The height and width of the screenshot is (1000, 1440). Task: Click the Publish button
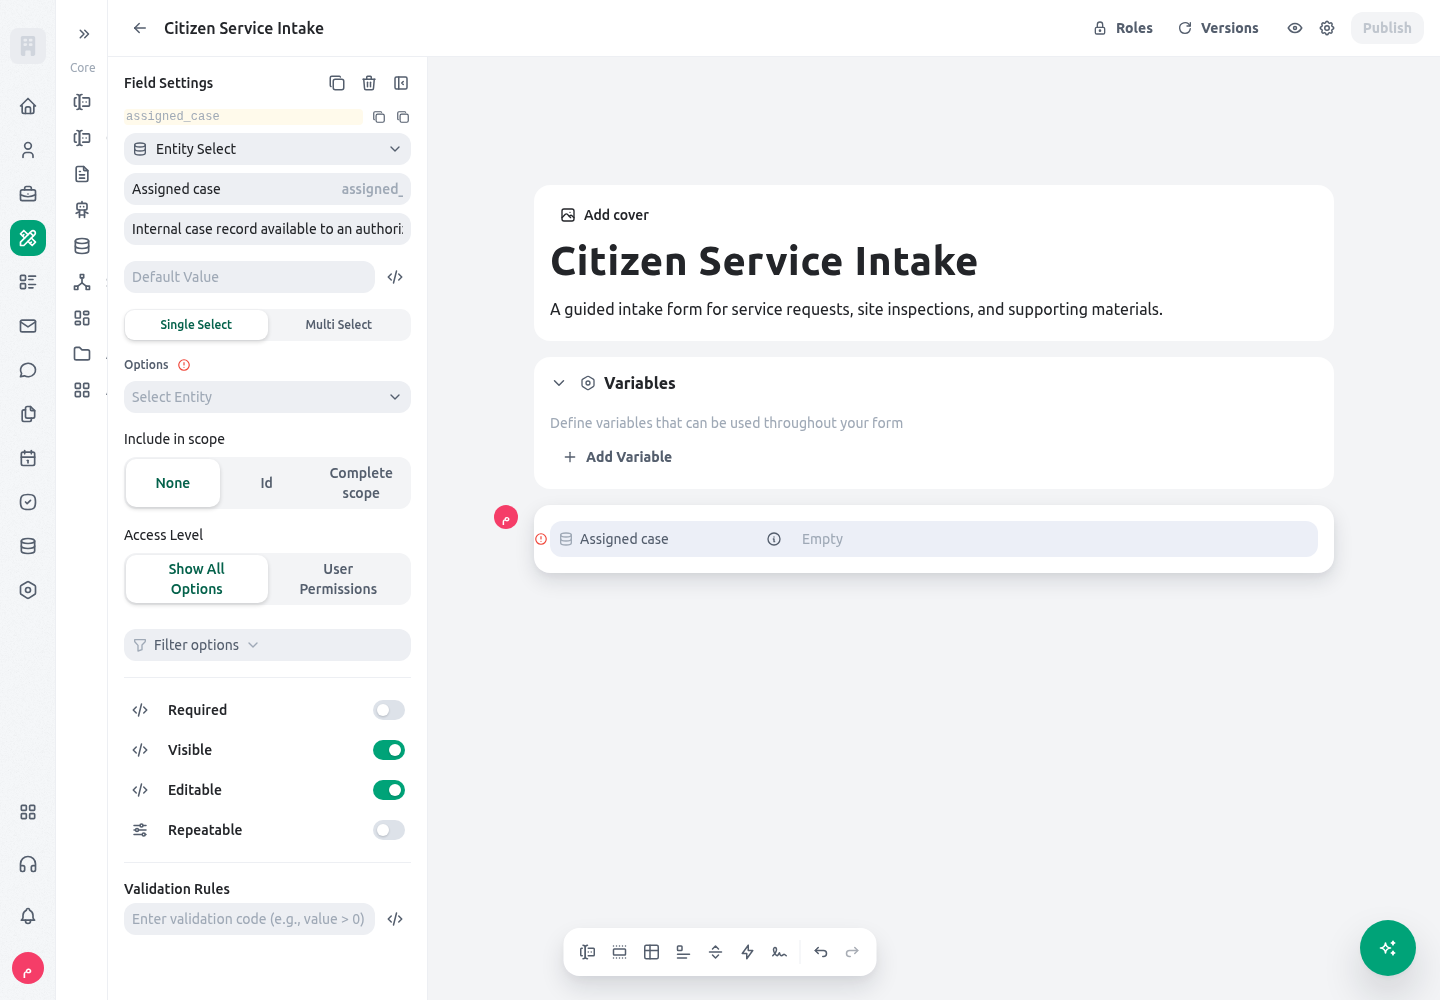(x=1387, y=28)
